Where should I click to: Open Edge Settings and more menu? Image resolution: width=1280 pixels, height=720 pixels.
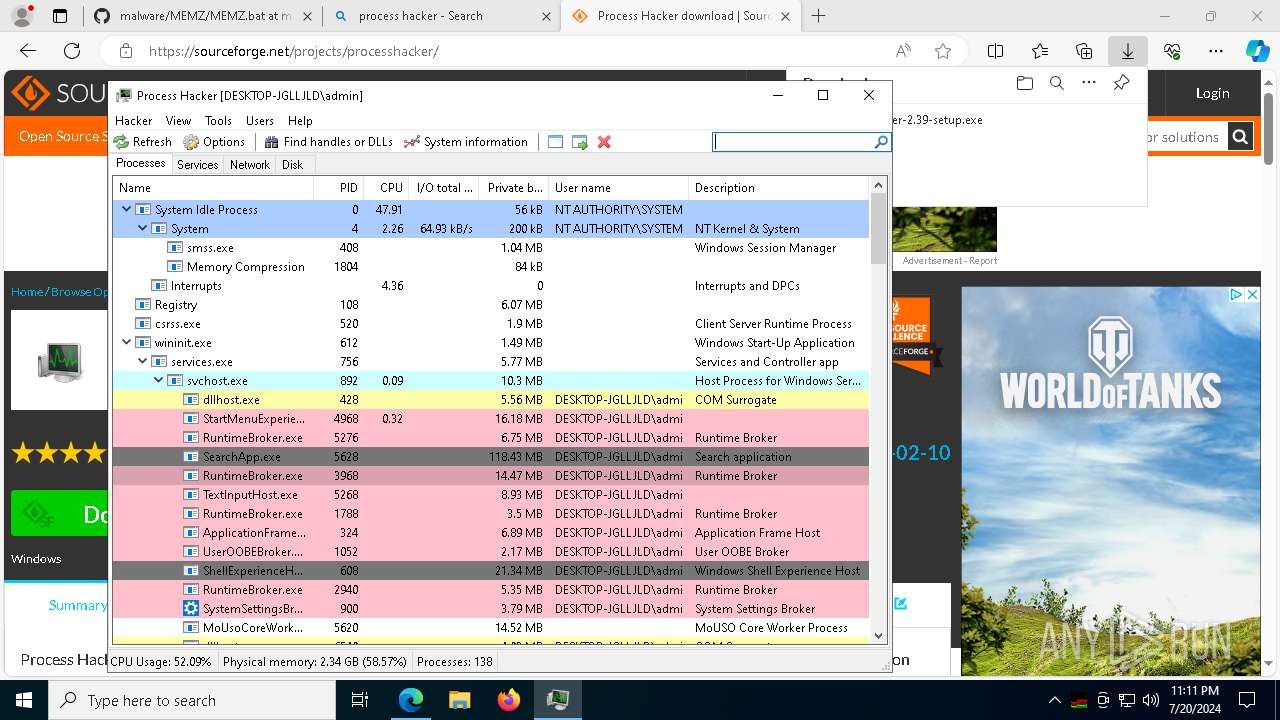pos(1216,51)
